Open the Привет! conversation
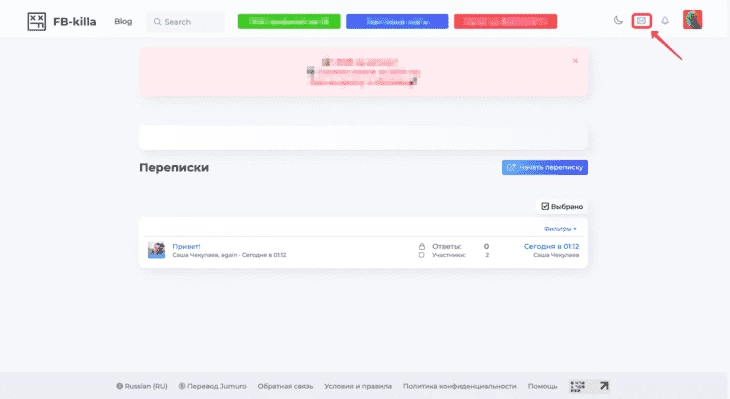The width and height of the screenshot is (730, 399). pyautogui.click(x=186, y=246)
